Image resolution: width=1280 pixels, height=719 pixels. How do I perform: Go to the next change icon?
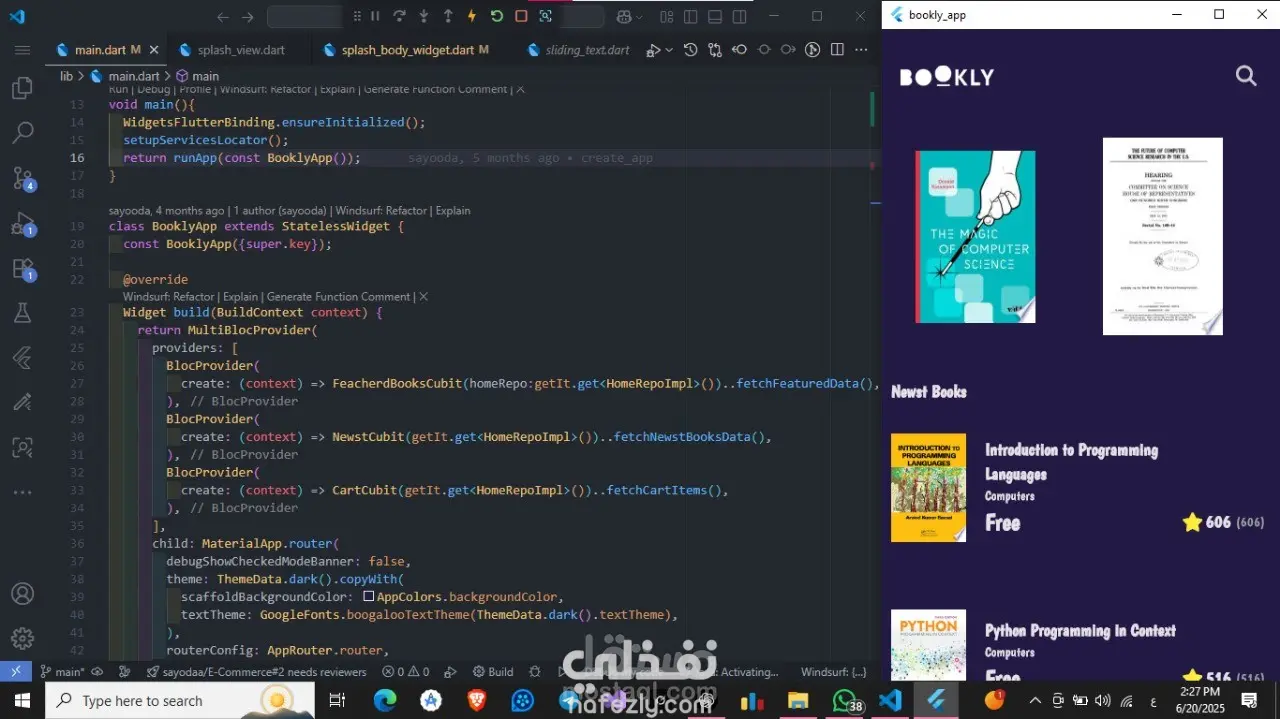(x=788, y=50)
